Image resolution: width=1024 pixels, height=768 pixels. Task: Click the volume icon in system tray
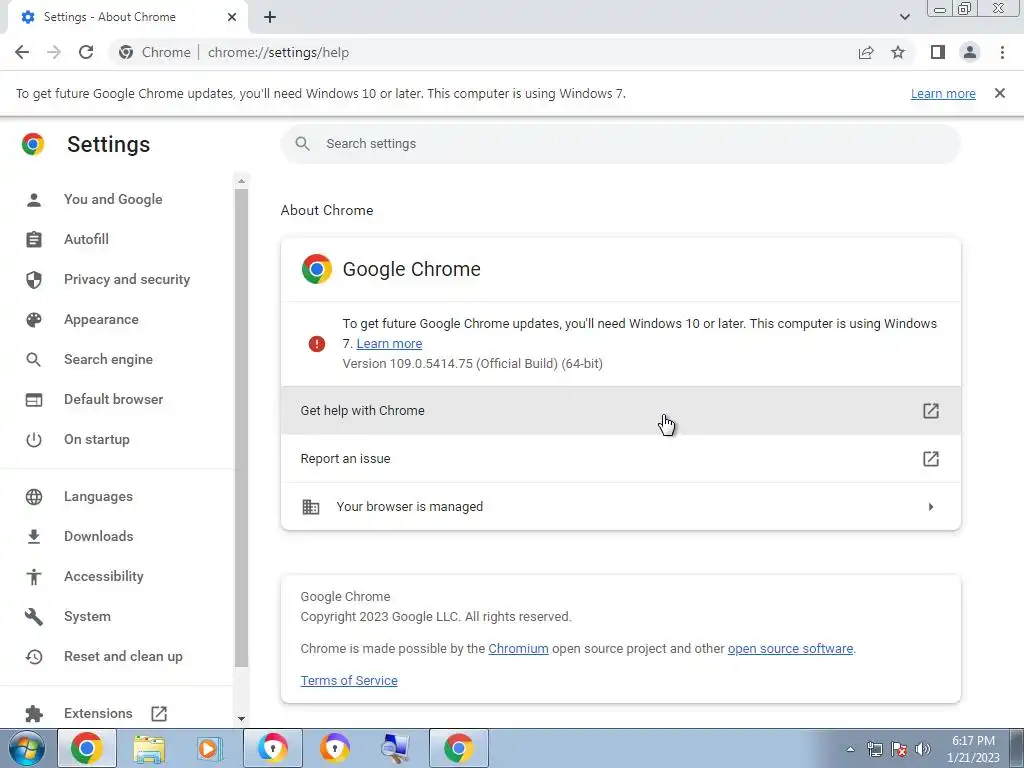point(923,749)
